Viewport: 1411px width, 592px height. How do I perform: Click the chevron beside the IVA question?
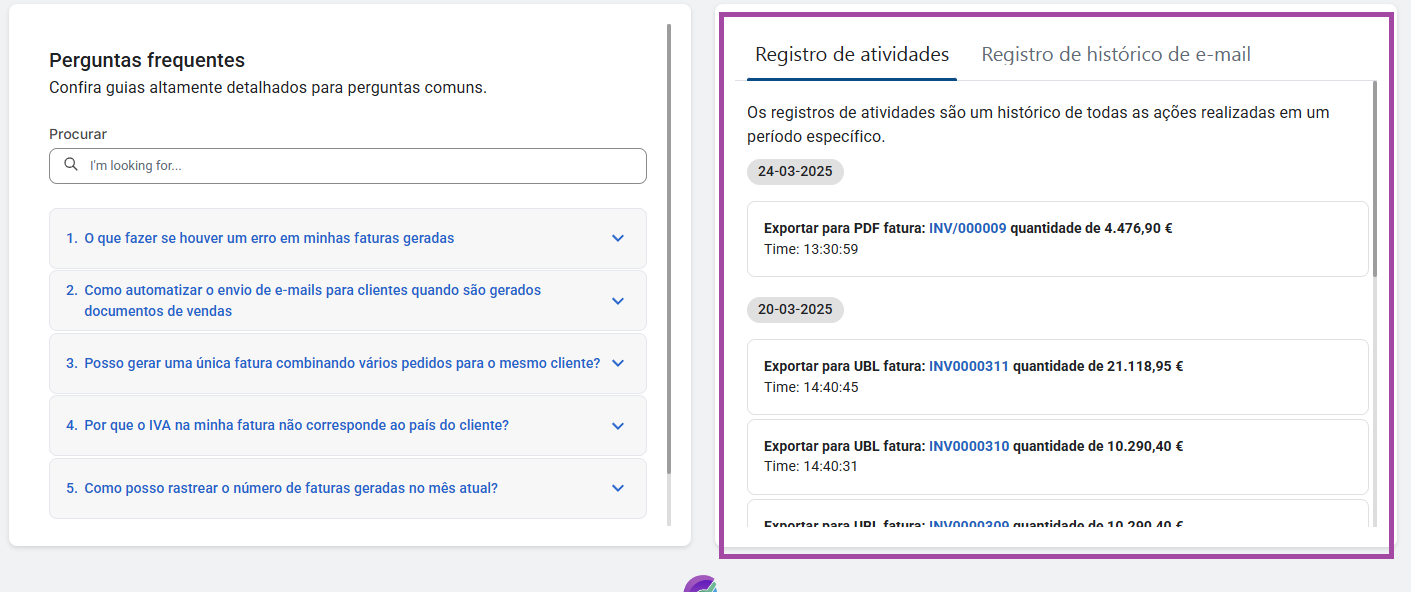[x=617, y=426]
